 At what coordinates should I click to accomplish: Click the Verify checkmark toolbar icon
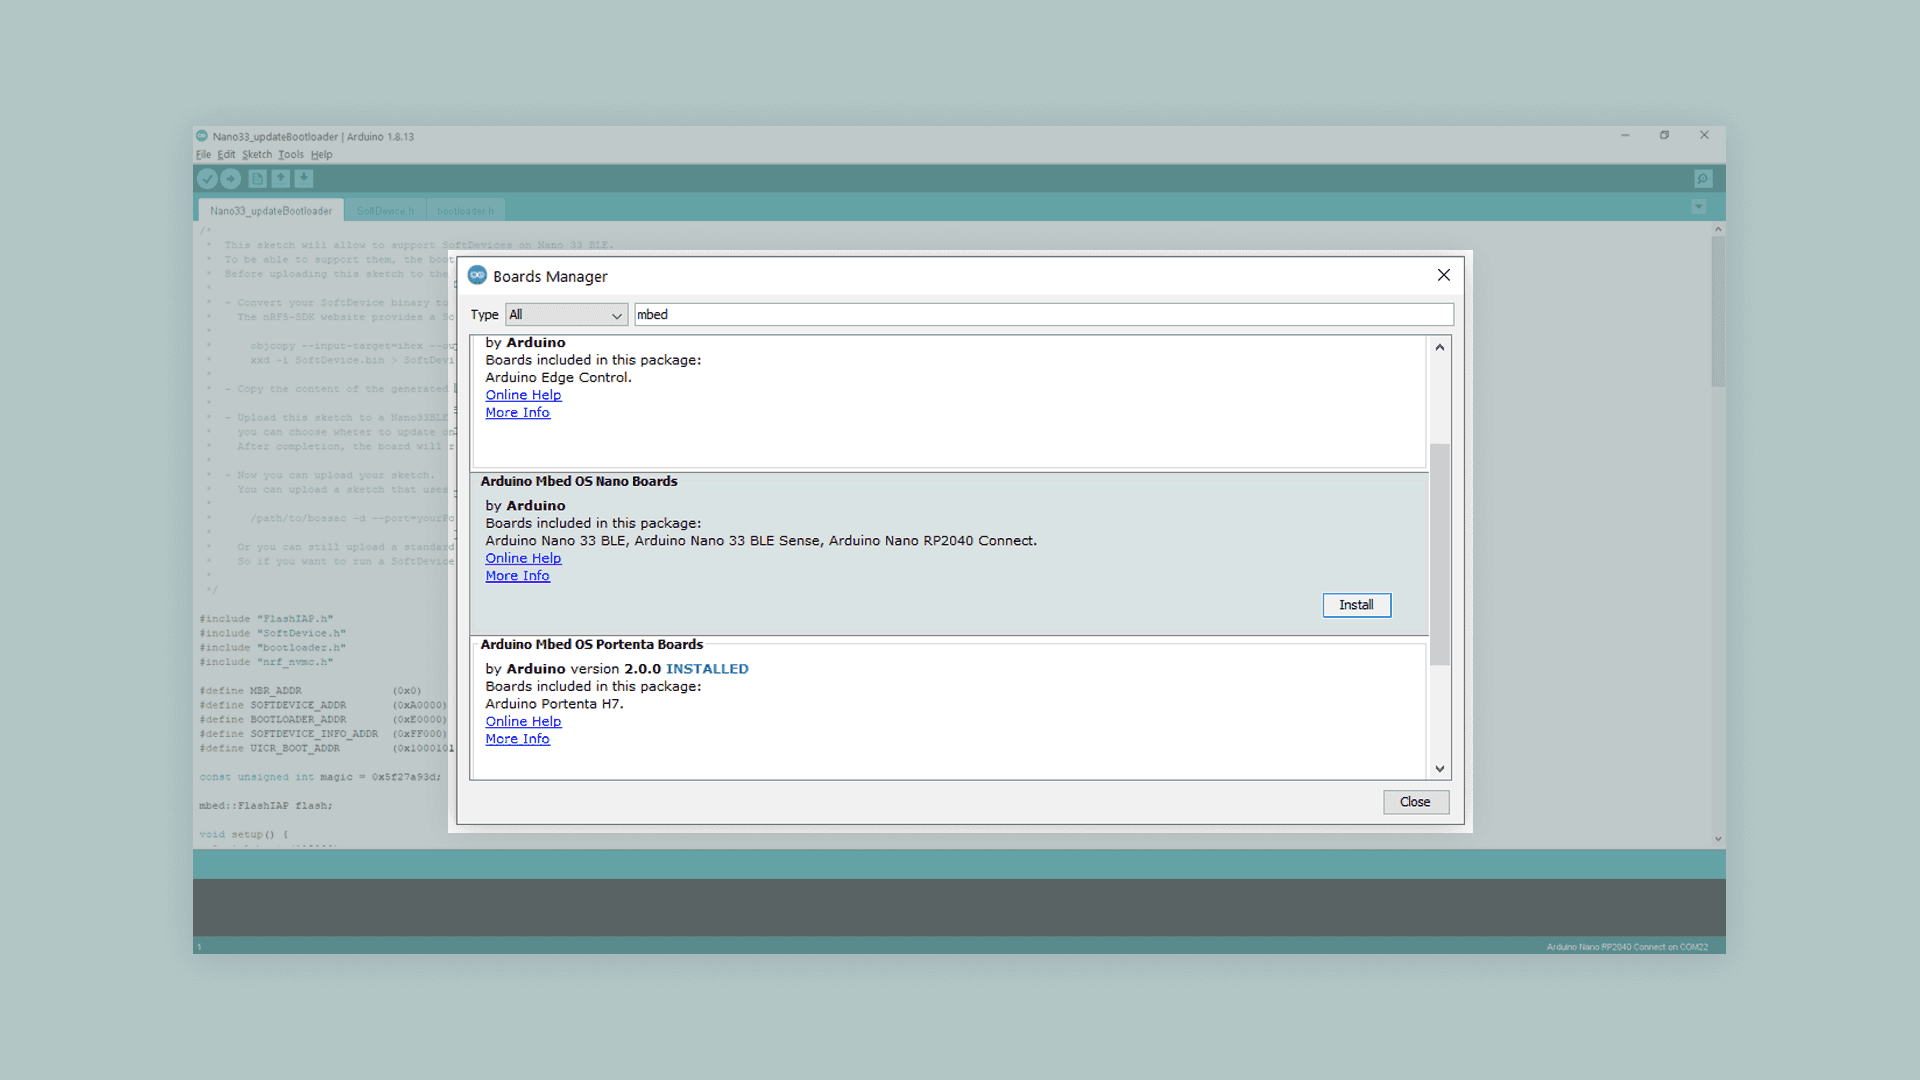(207, 179)
